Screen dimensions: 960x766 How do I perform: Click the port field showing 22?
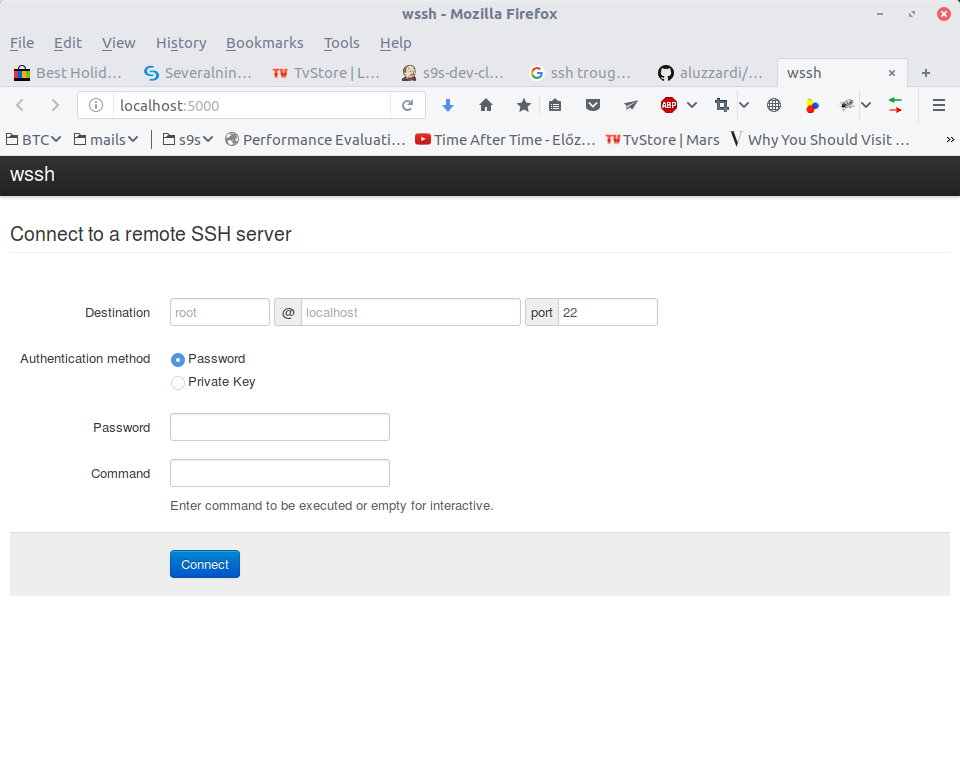pos(608,312)
